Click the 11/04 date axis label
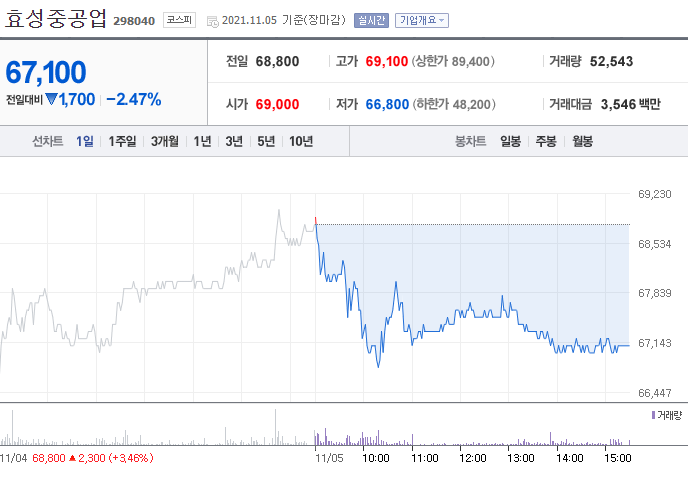688x477 pixels. (x=14, y=458)
